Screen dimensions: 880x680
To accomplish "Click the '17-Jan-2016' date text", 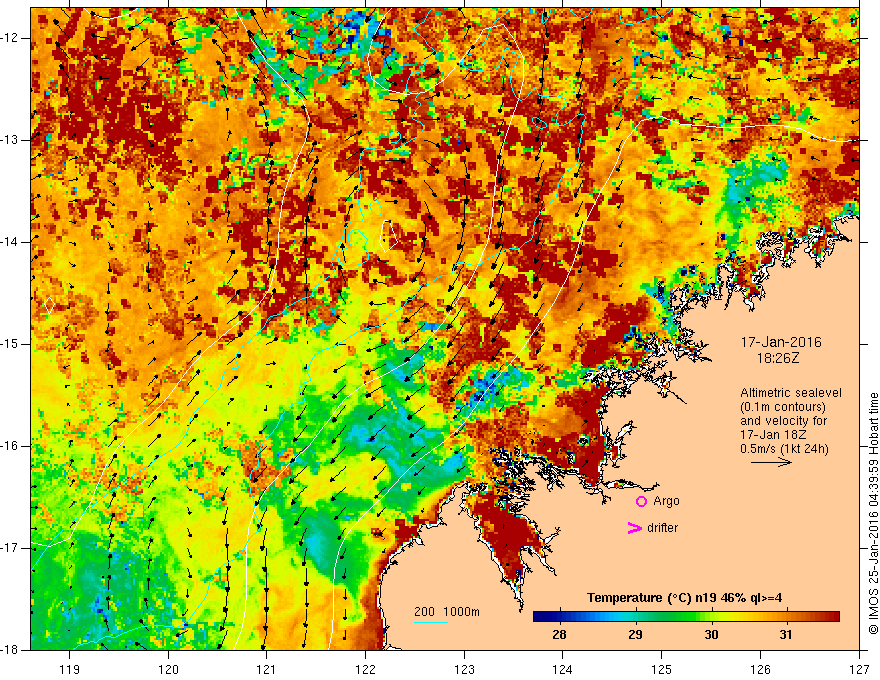I will tap(781, 342).
